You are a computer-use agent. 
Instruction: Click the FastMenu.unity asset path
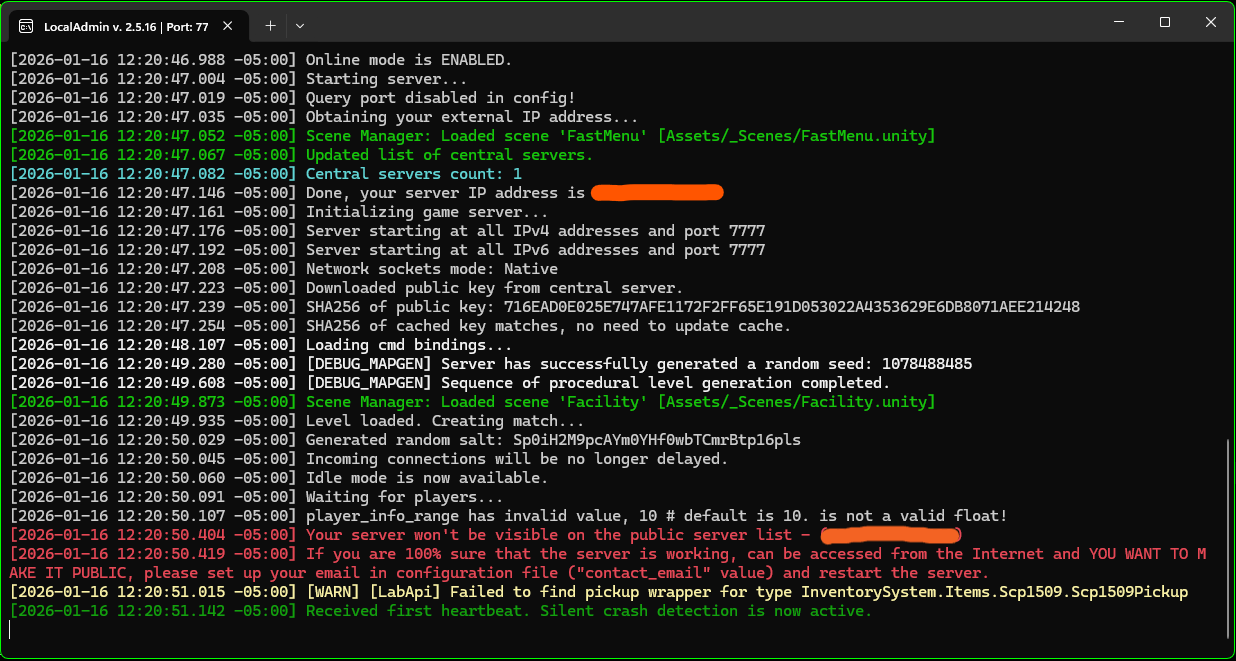pos(796,136)
